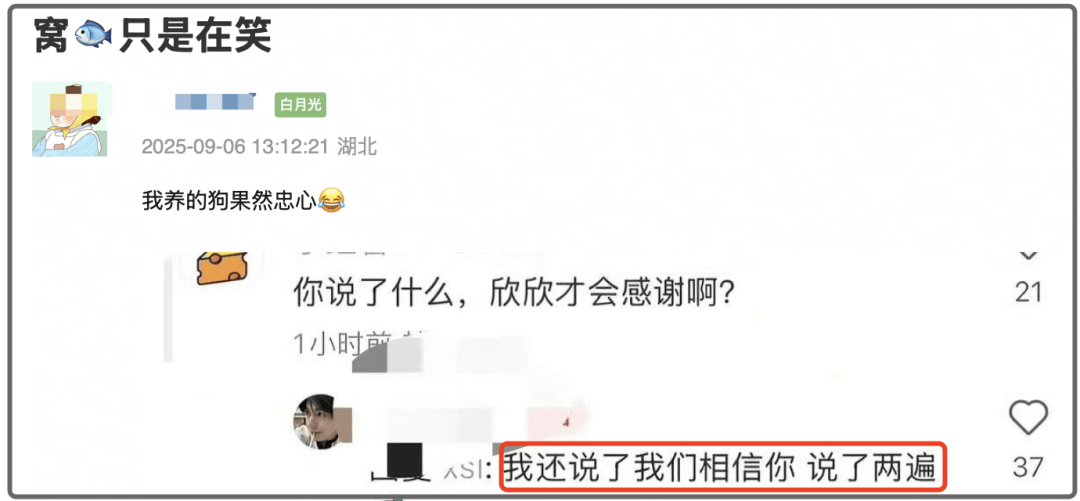
Task: Click the 白月光 badge
Action: [300, 105]
